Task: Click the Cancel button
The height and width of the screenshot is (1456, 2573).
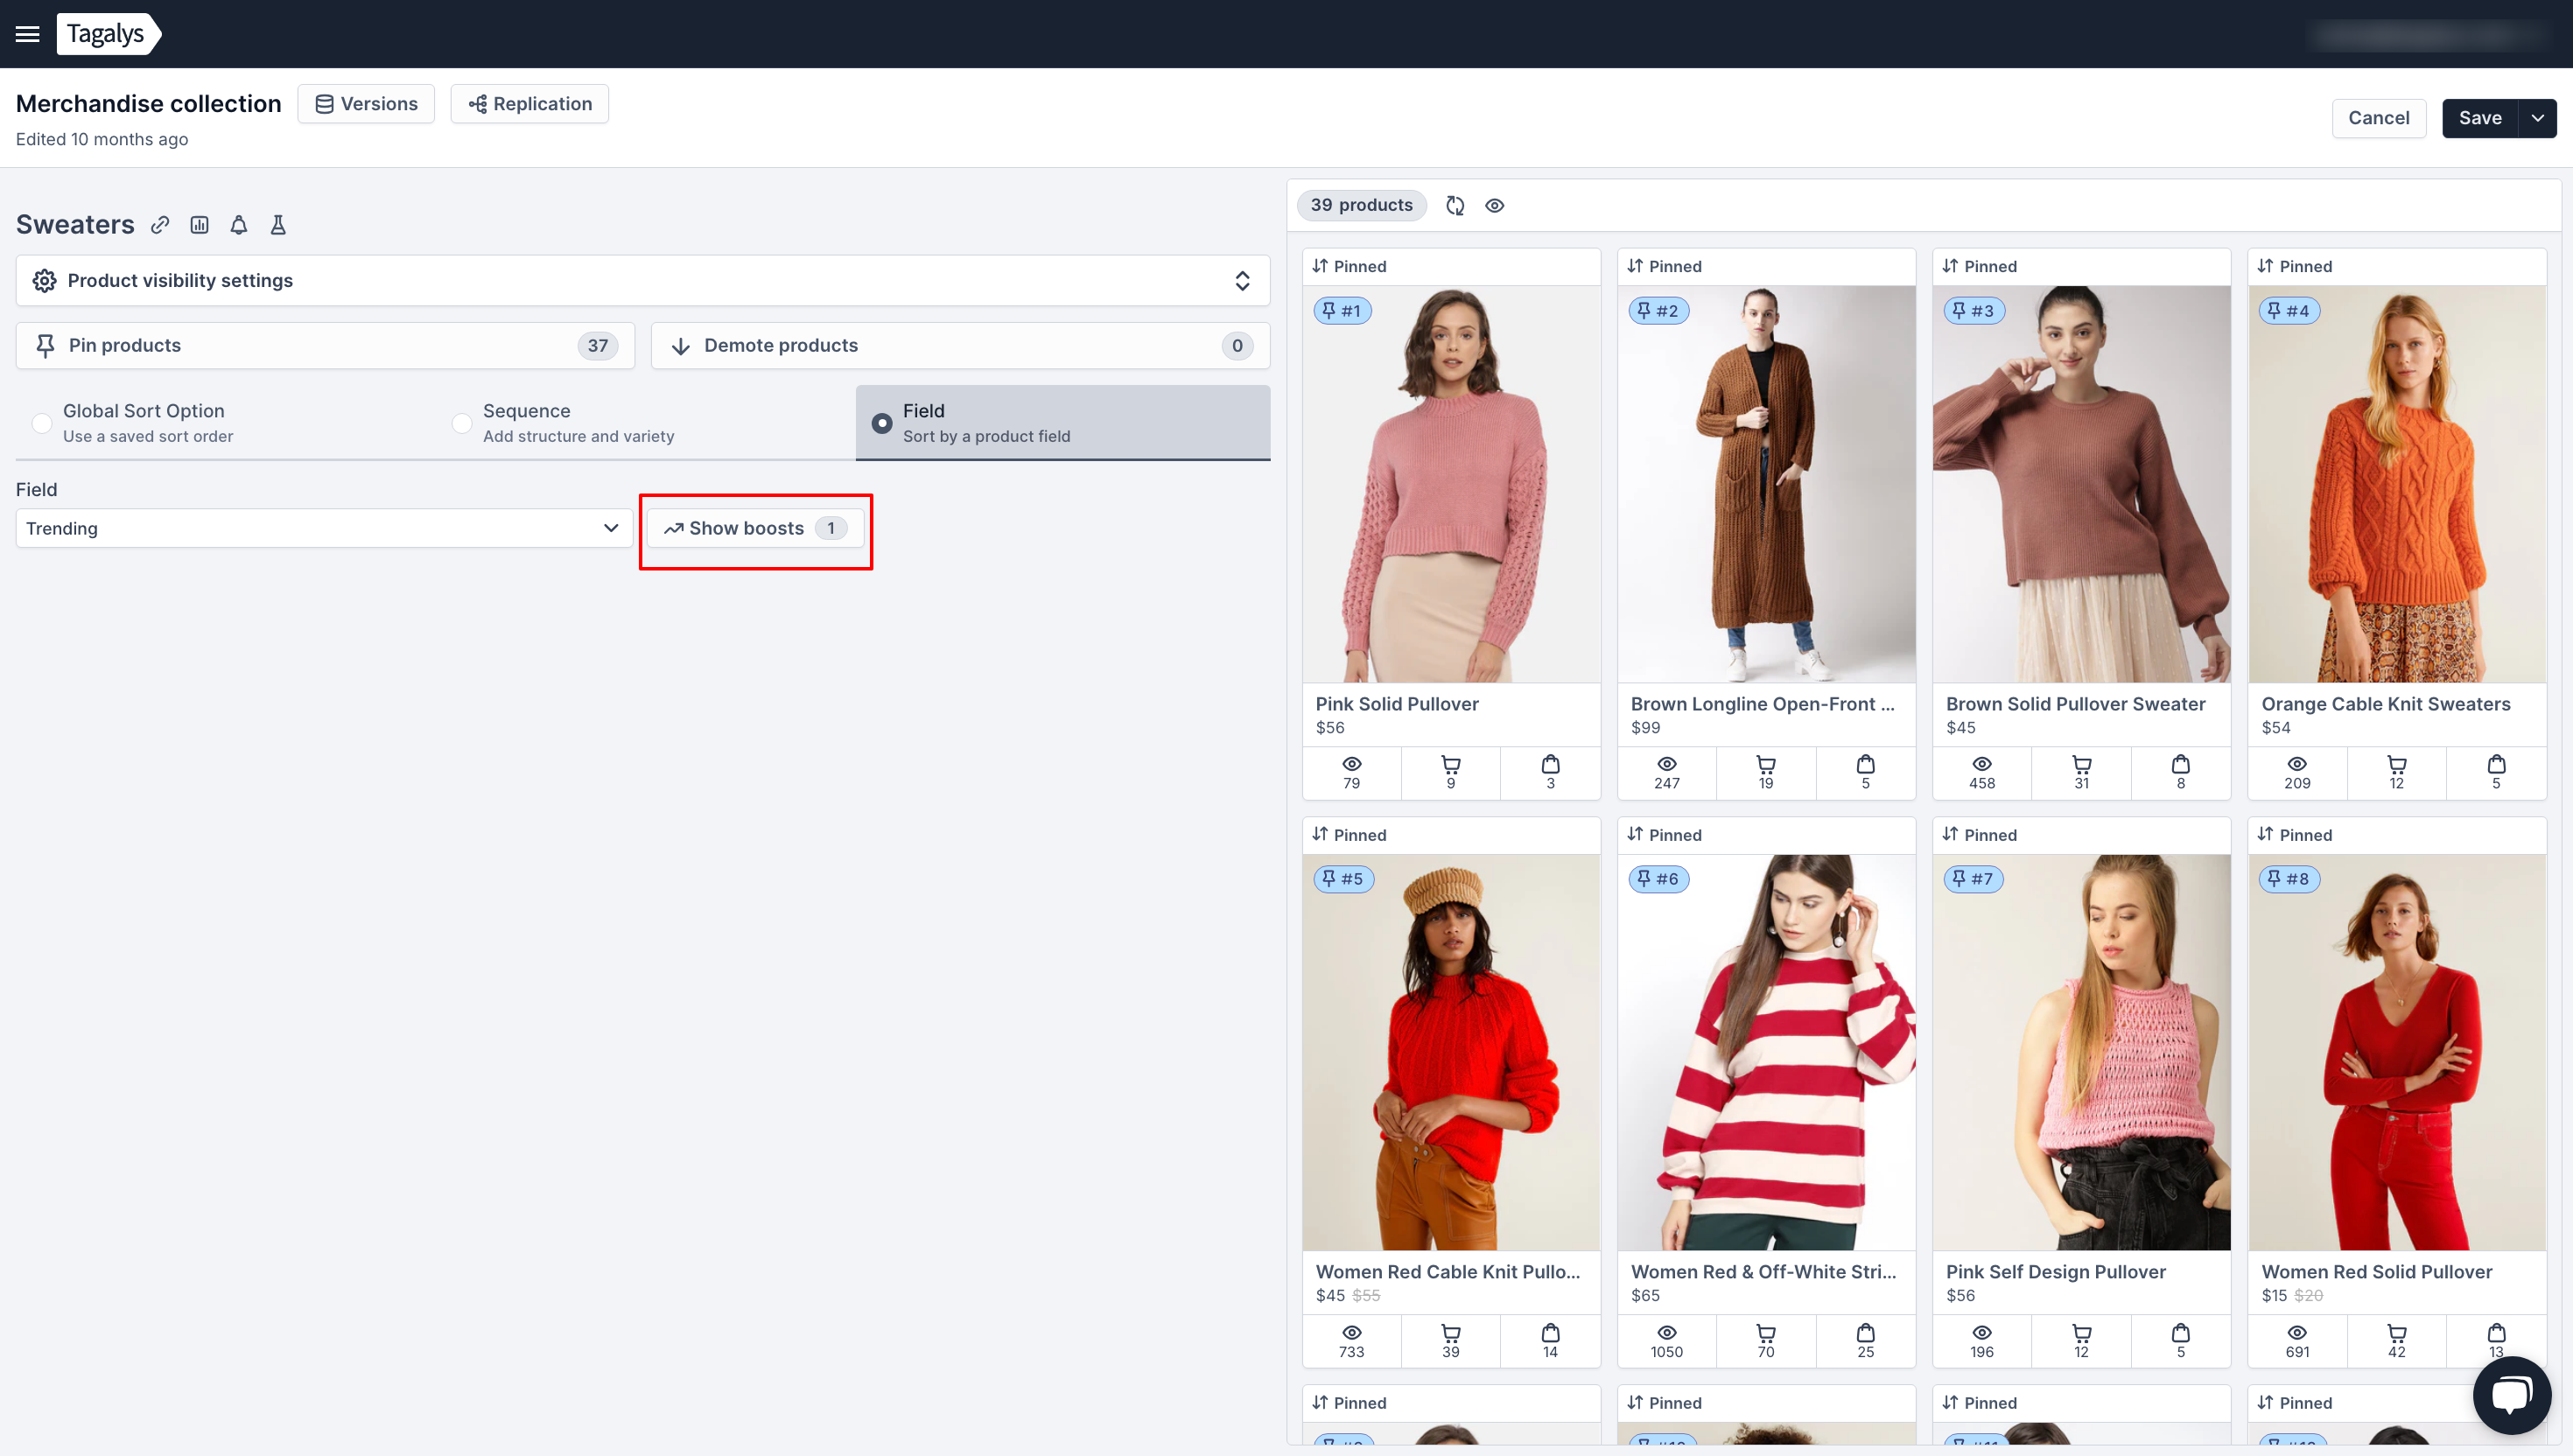Action: click(x=2378, y=118)
